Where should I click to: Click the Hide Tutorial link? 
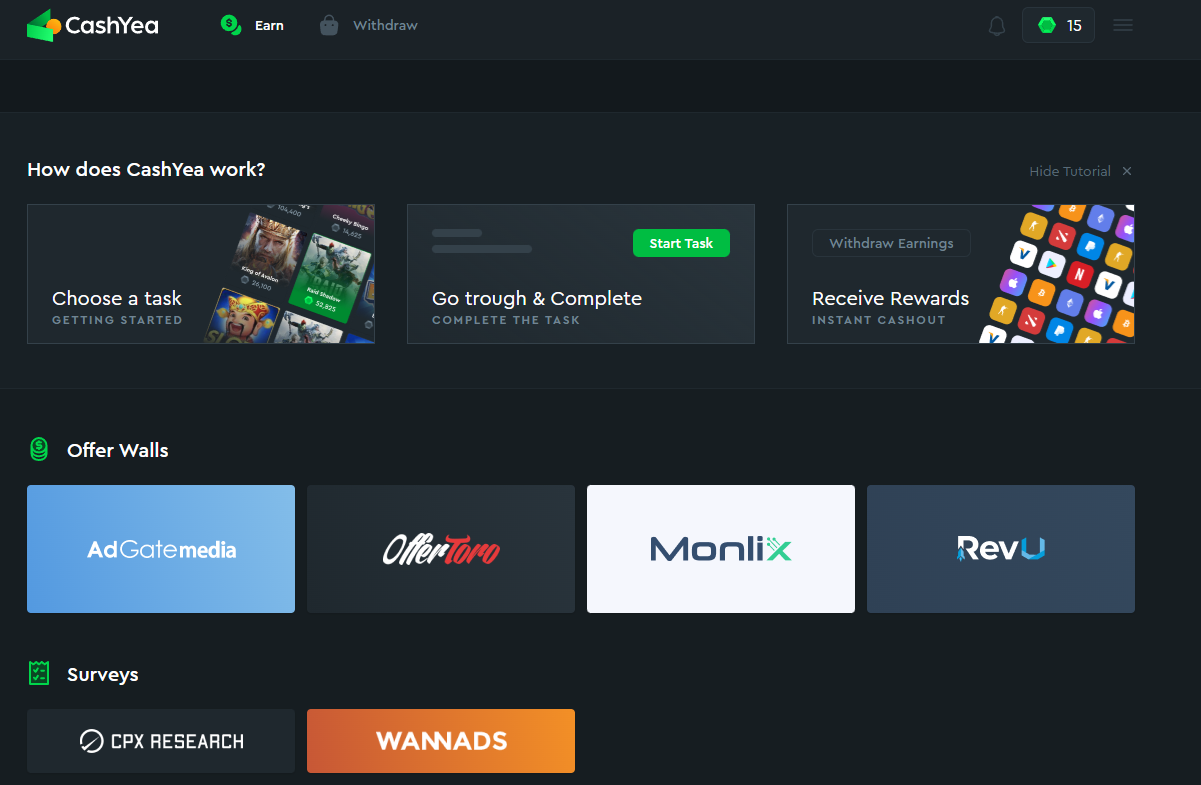(1070, 171)
